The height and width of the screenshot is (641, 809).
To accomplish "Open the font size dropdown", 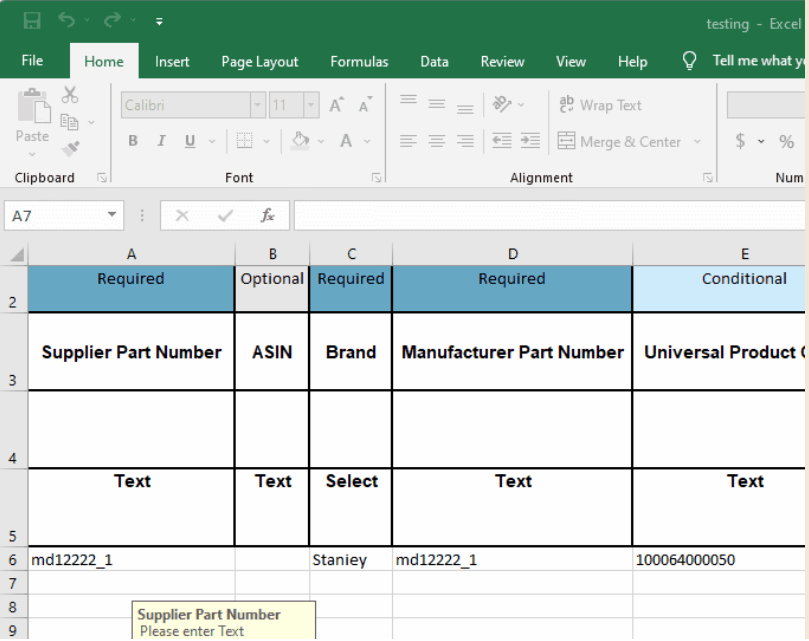I will pyautogui.click(x=311, y=105).
